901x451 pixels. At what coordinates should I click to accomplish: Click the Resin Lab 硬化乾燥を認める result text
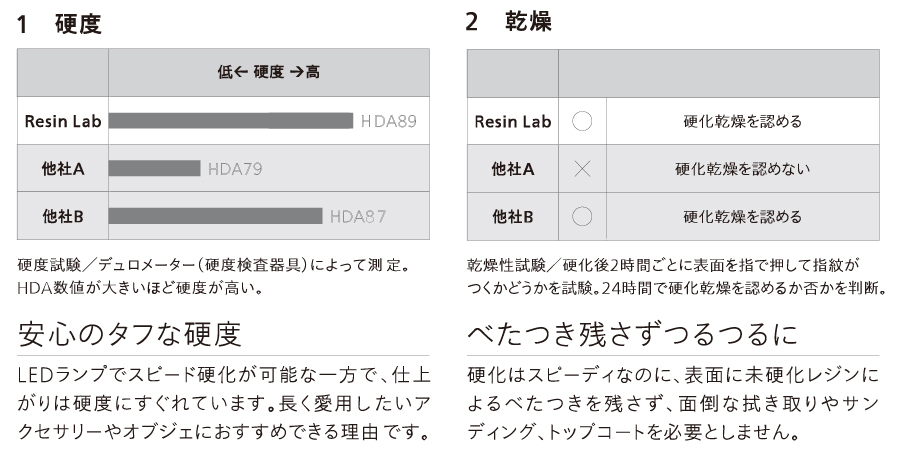[x=742, y=121]
